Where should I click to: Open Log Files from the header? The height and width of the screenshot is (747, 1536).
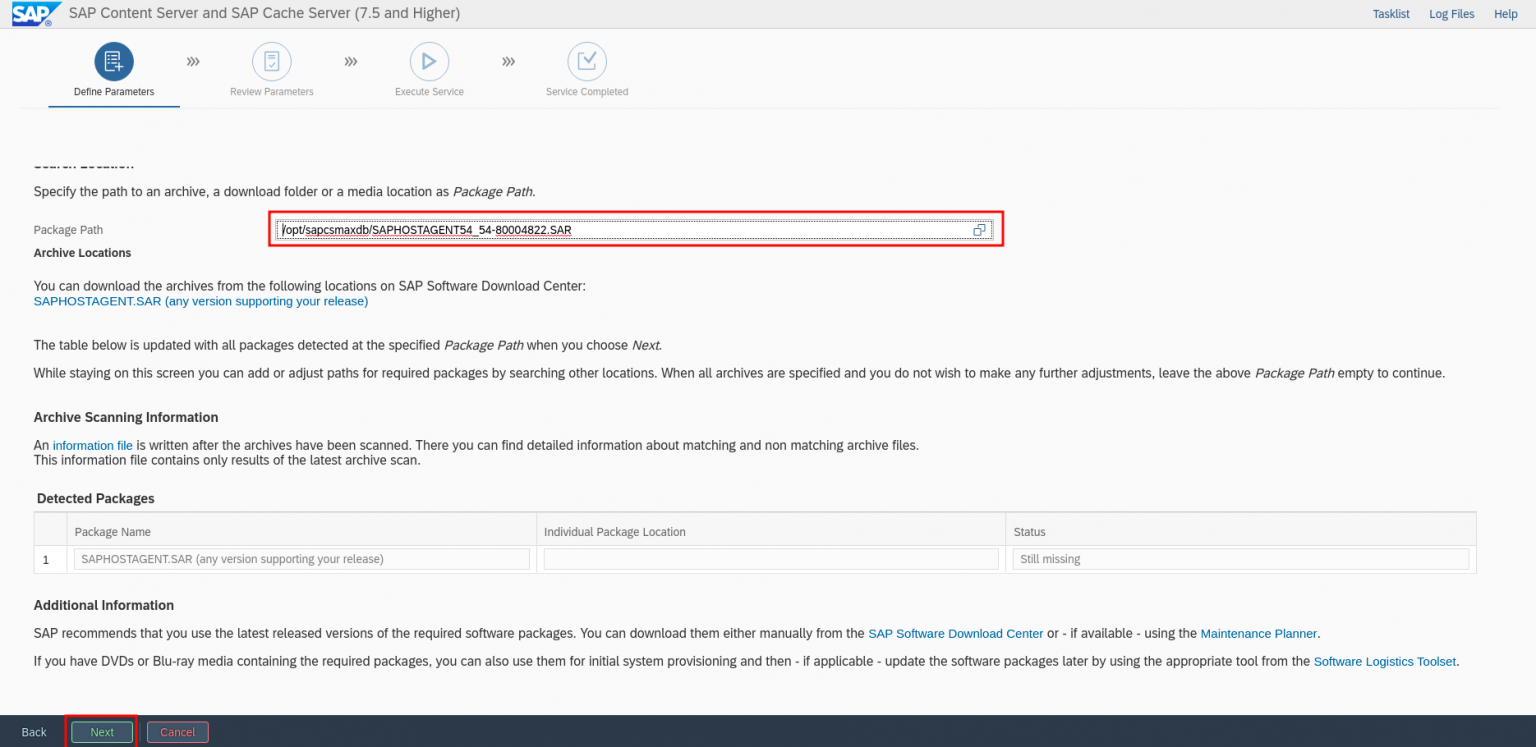[1451, 14]
